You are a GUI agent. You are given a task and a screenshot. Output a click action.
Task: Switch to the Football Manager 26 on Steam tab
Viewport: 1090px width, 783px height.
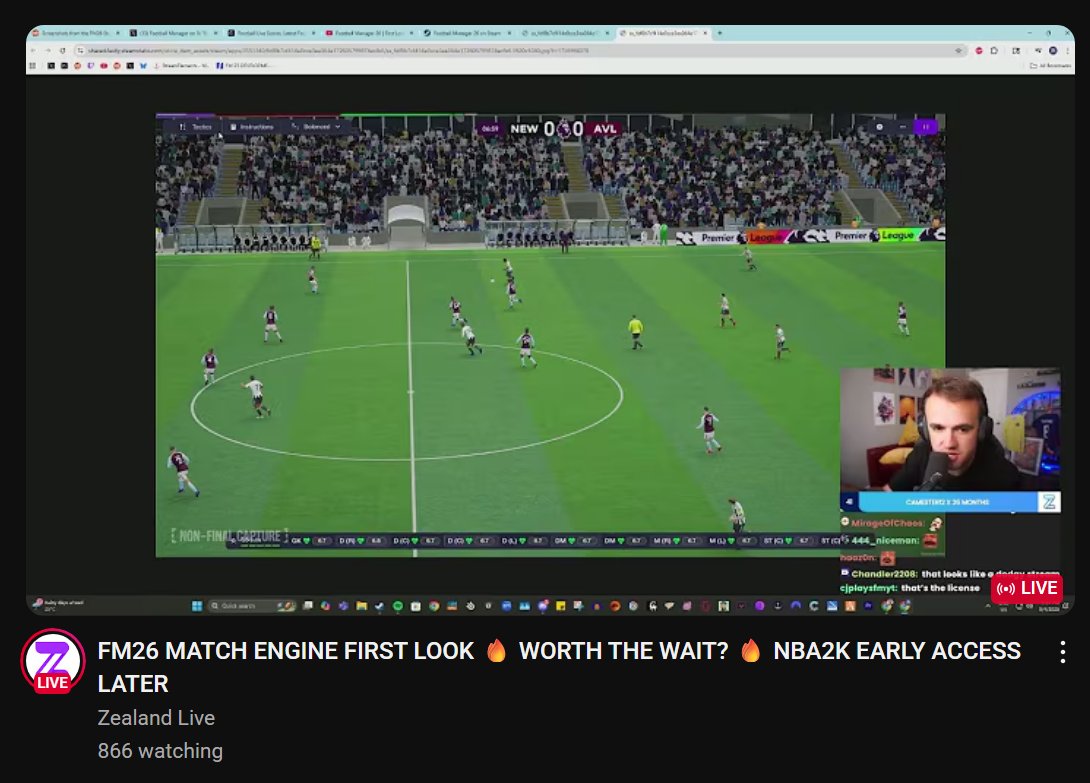(x=466, y=33)
